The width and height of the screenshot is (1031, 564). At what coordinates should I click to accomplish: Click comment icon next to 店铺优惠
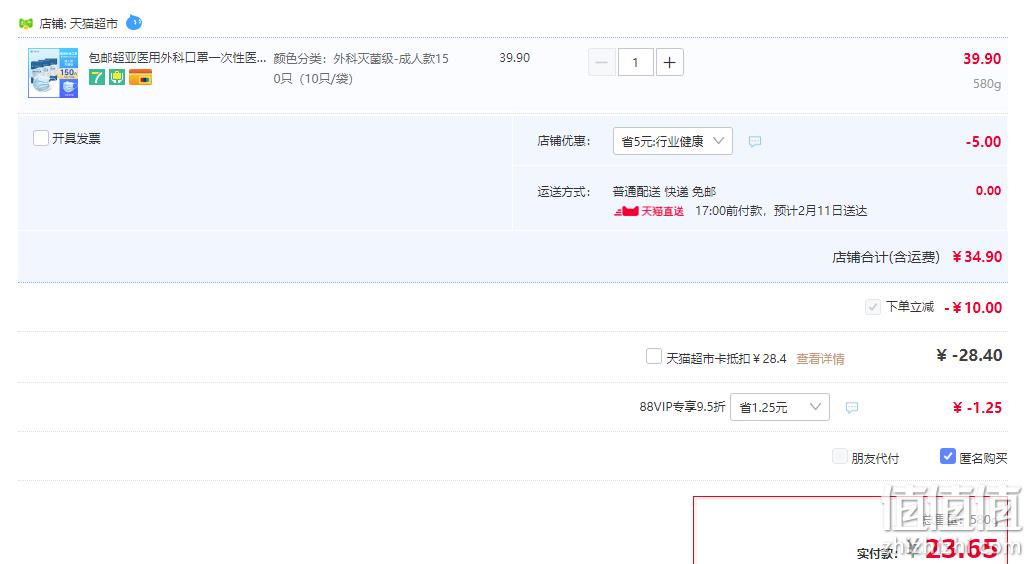click(755, 141)
